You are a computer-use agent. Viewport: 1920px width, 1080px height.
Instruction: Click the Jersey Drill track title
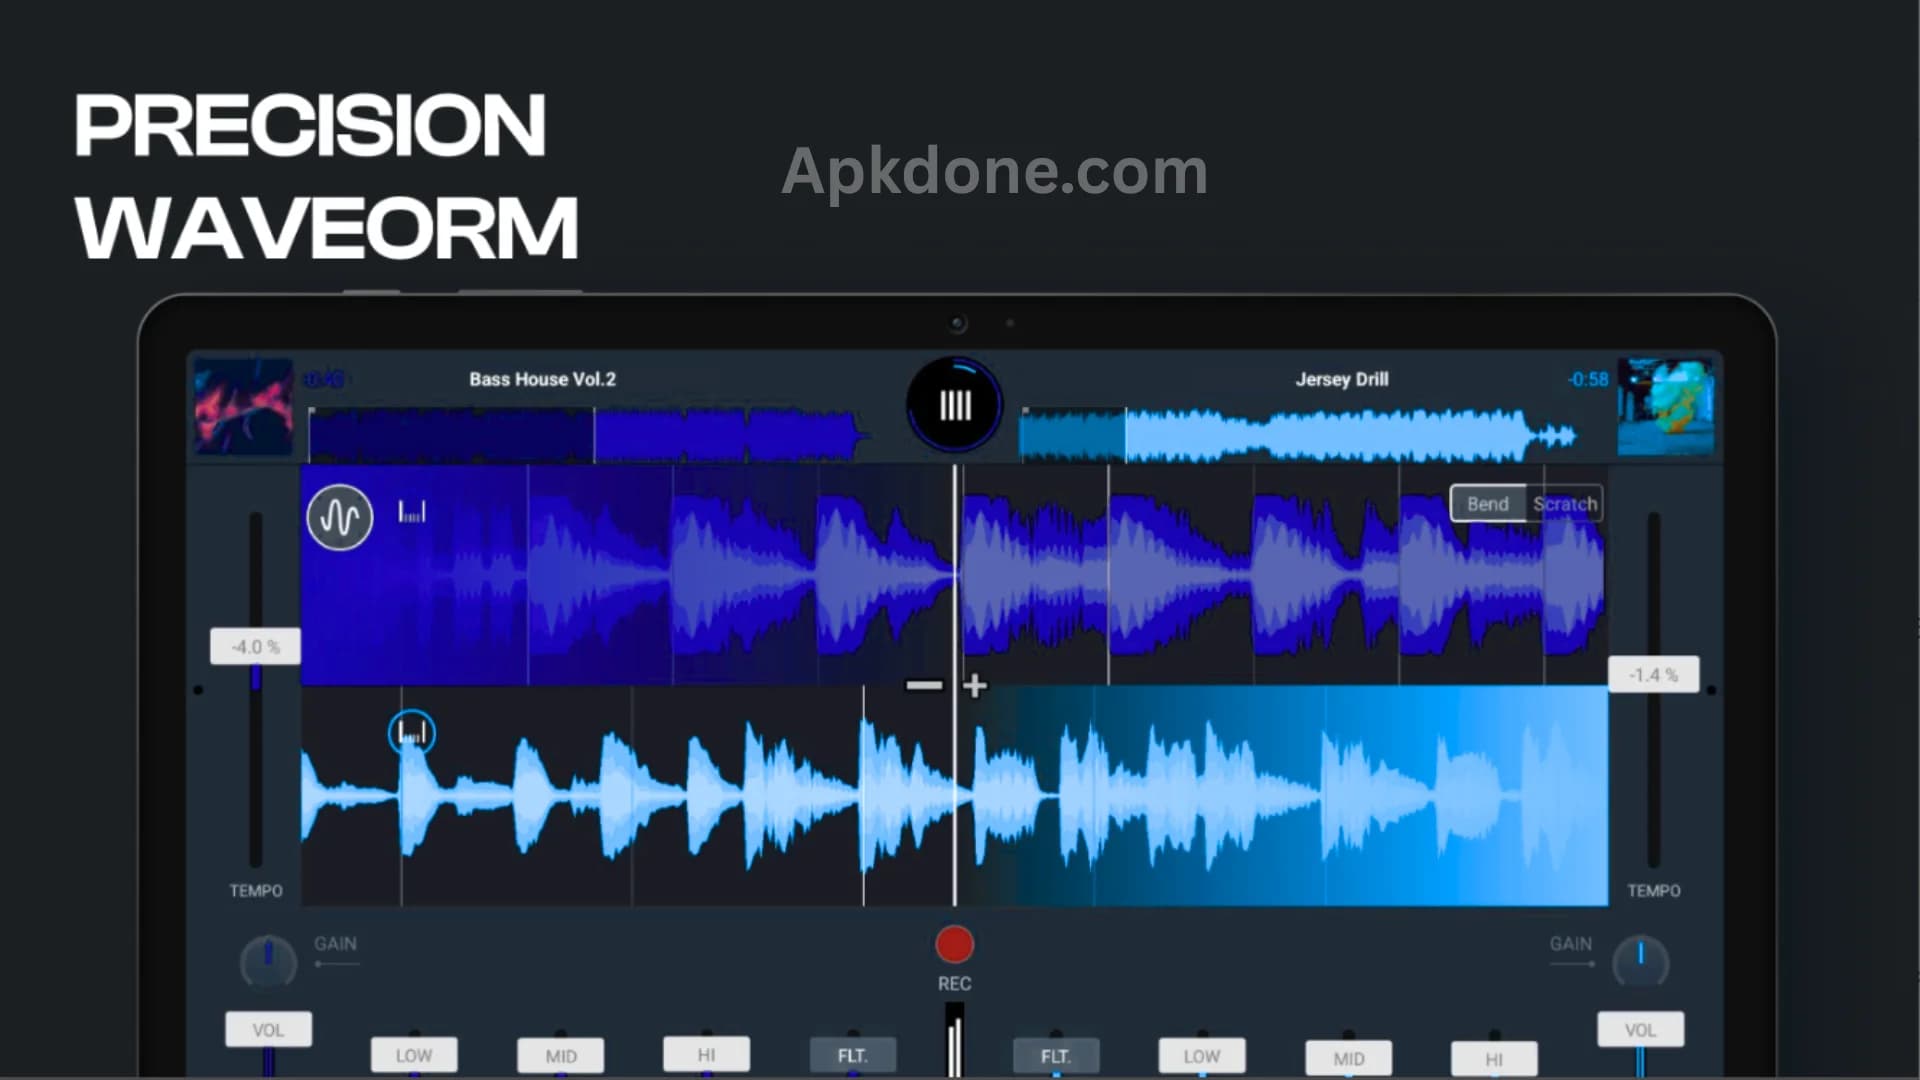[x=1342, y=379]
